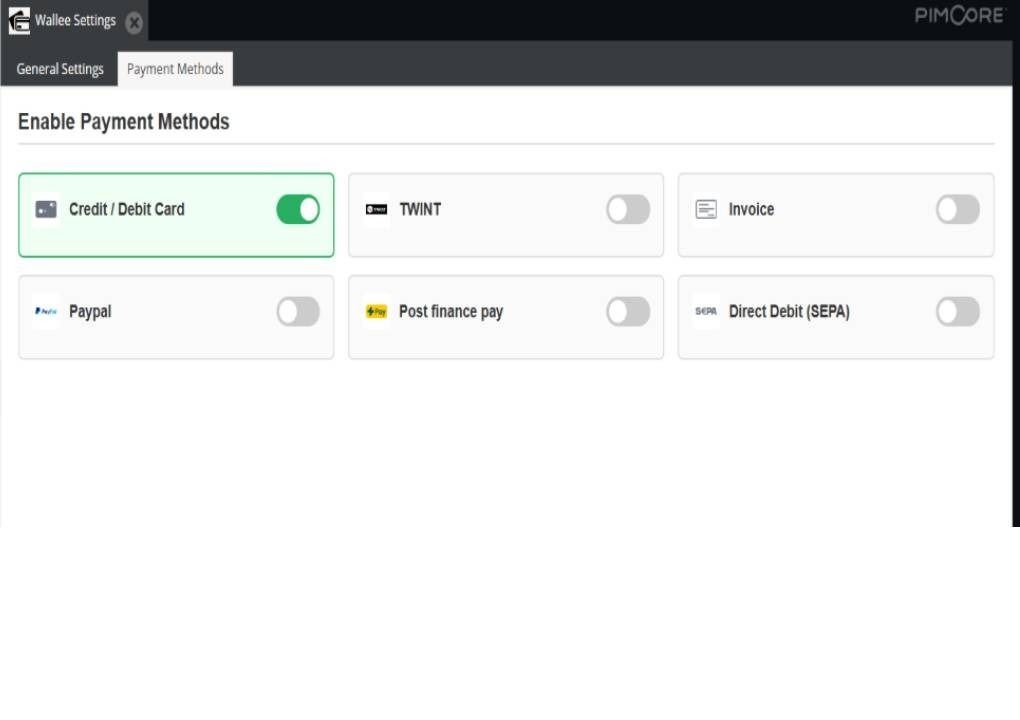
Task: Click the Invoice document icon
Action: tap(706, 209)
